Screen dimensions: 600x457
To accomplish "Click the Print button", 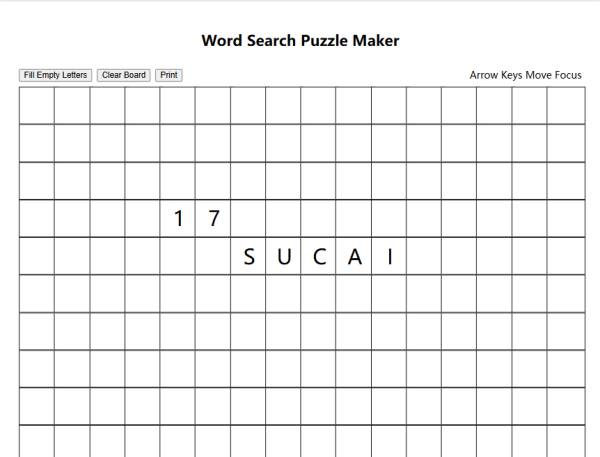I will 169,75.
